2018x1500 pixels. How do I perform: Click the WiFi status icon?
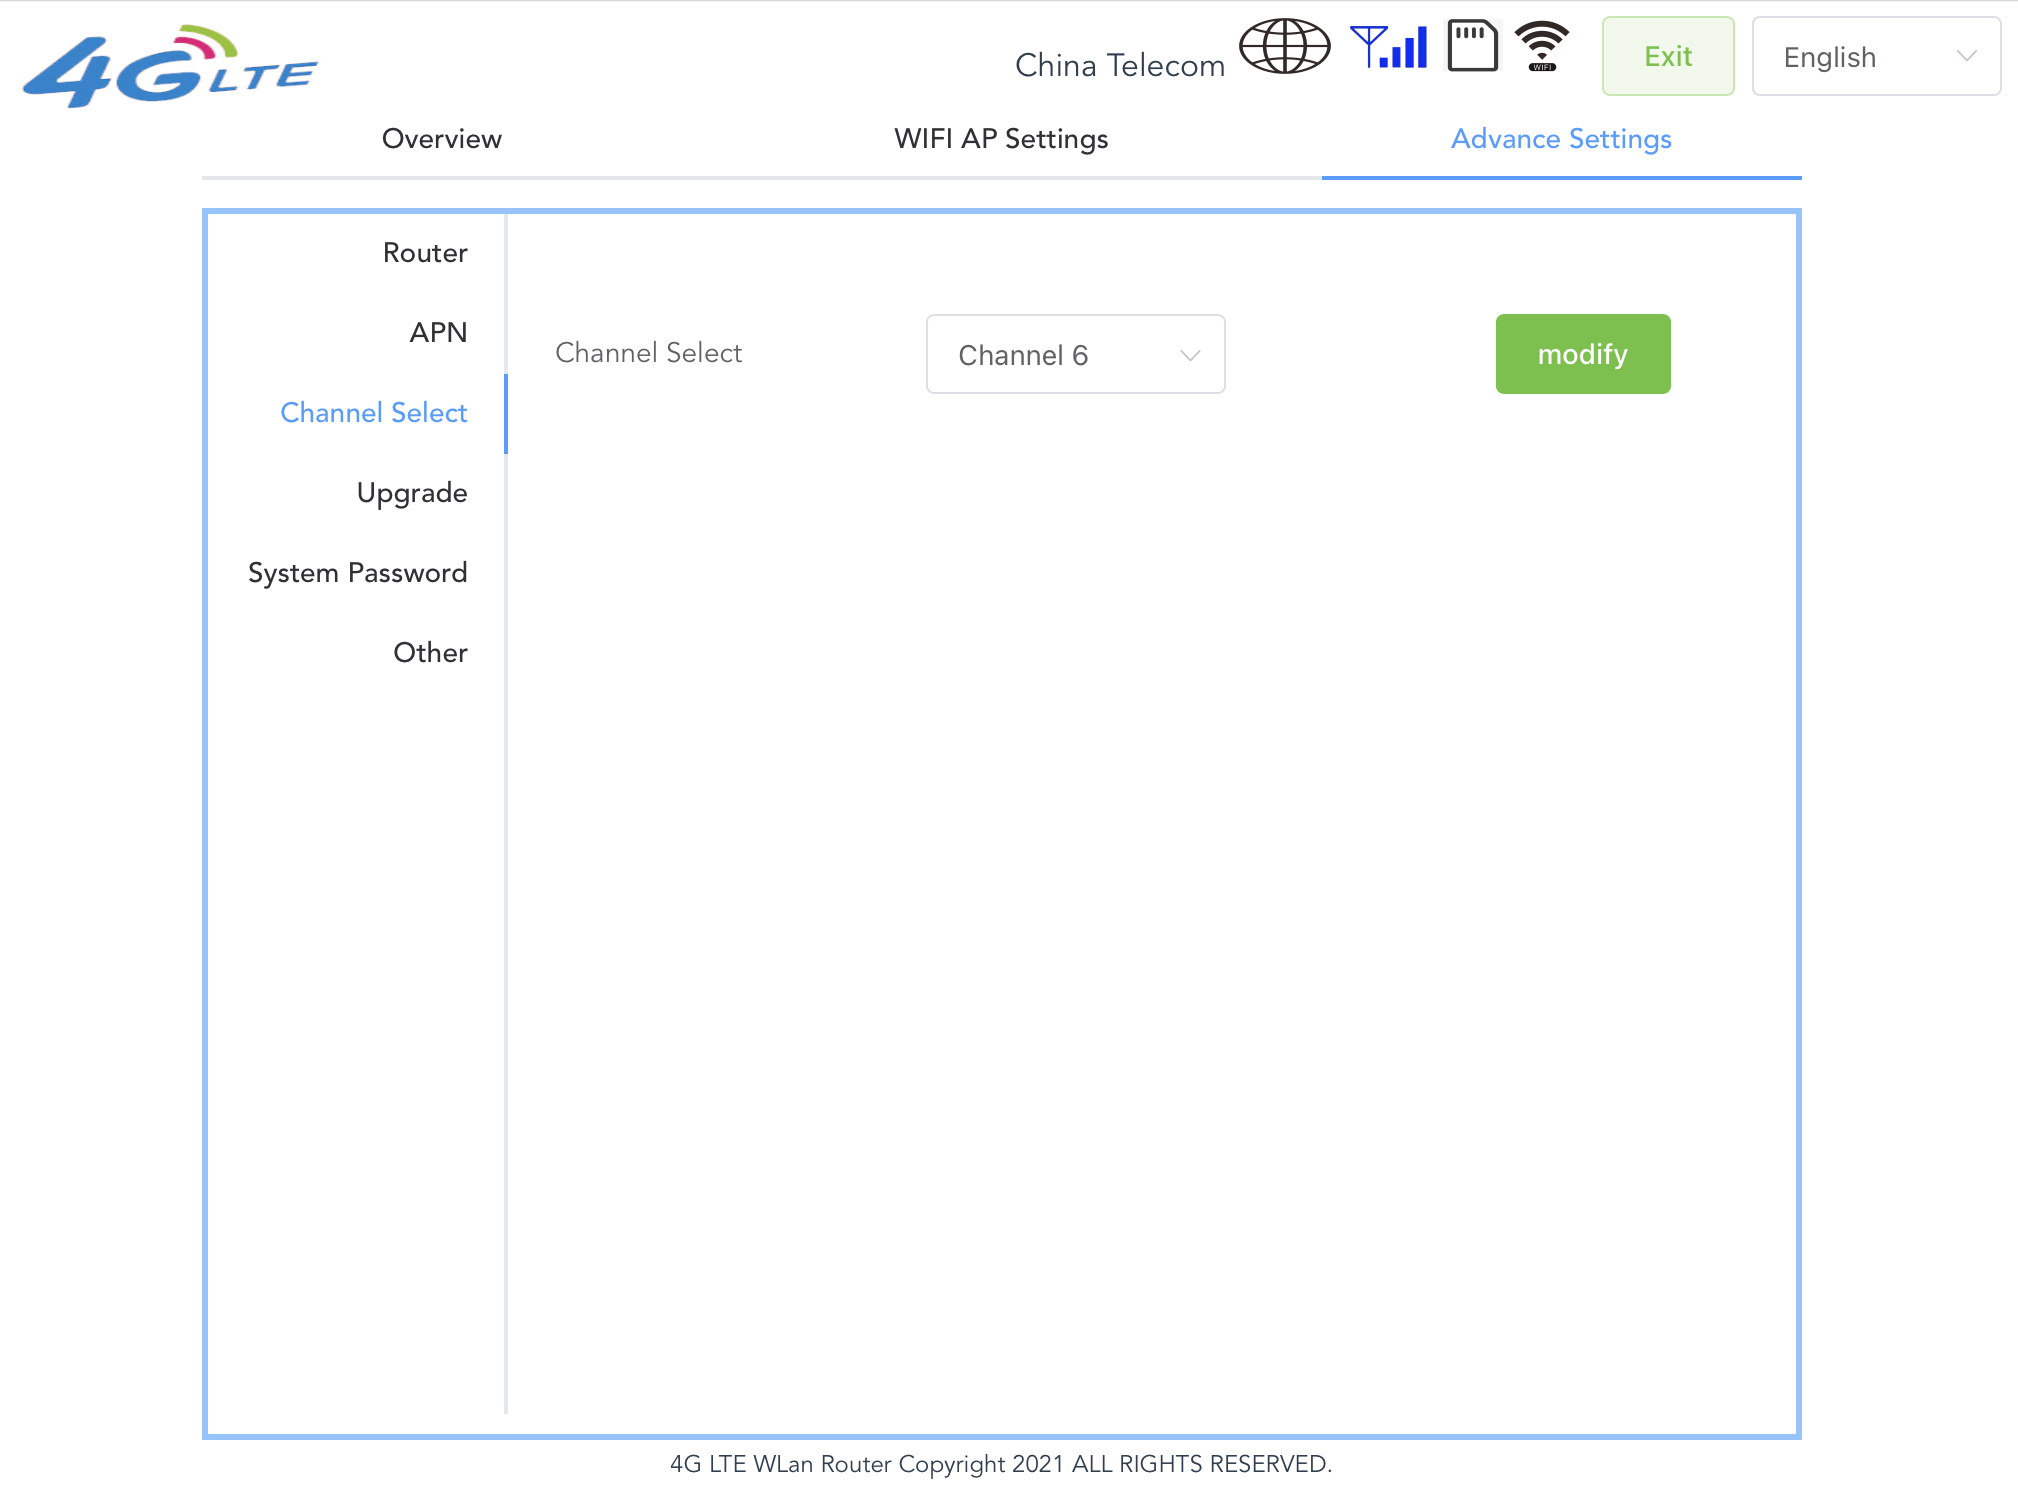tap(1541, 46)
